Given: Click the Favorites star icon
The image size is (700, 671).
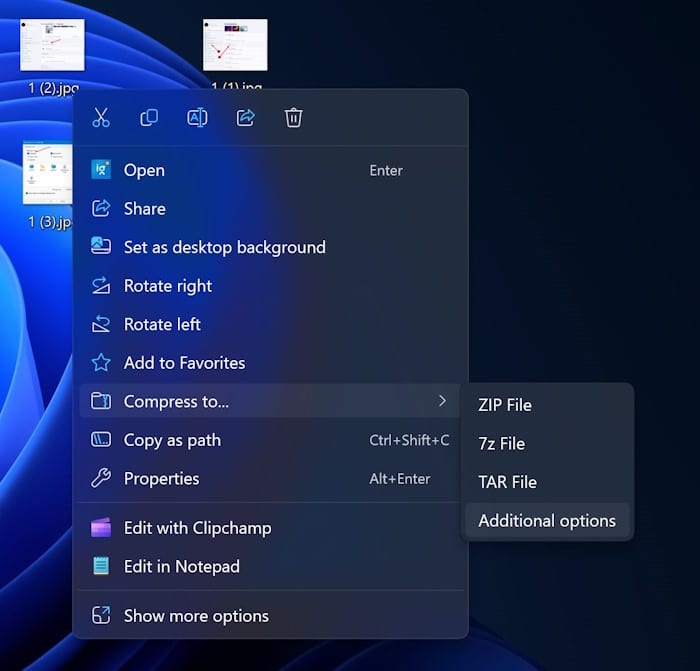Looking at the screenshot, I should click(x=101, y=363).
